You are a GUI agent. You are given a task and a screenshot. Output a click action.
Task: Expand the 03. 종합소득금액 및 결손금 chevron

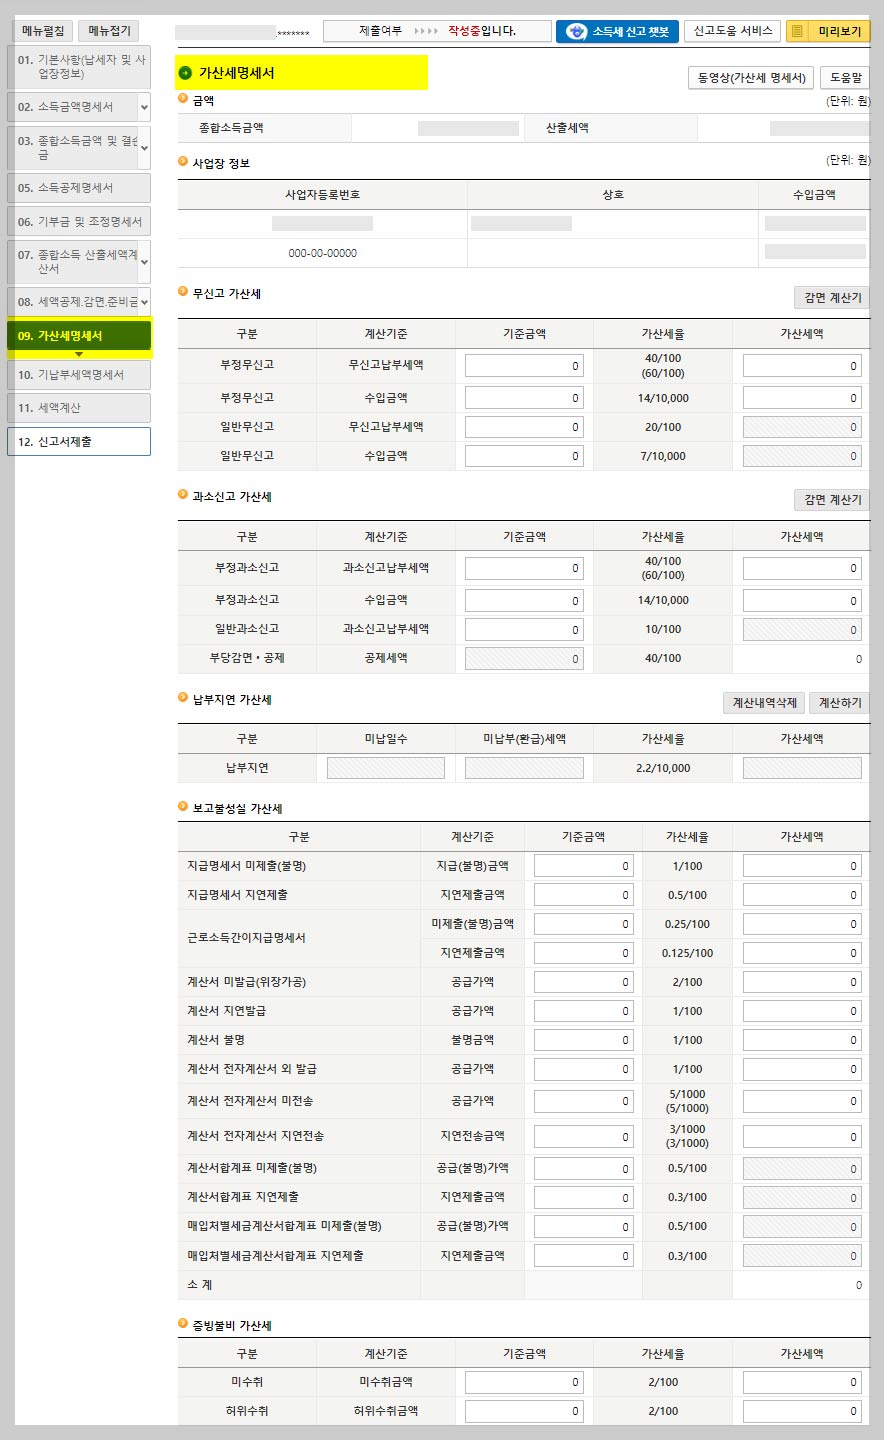point(144,148)
